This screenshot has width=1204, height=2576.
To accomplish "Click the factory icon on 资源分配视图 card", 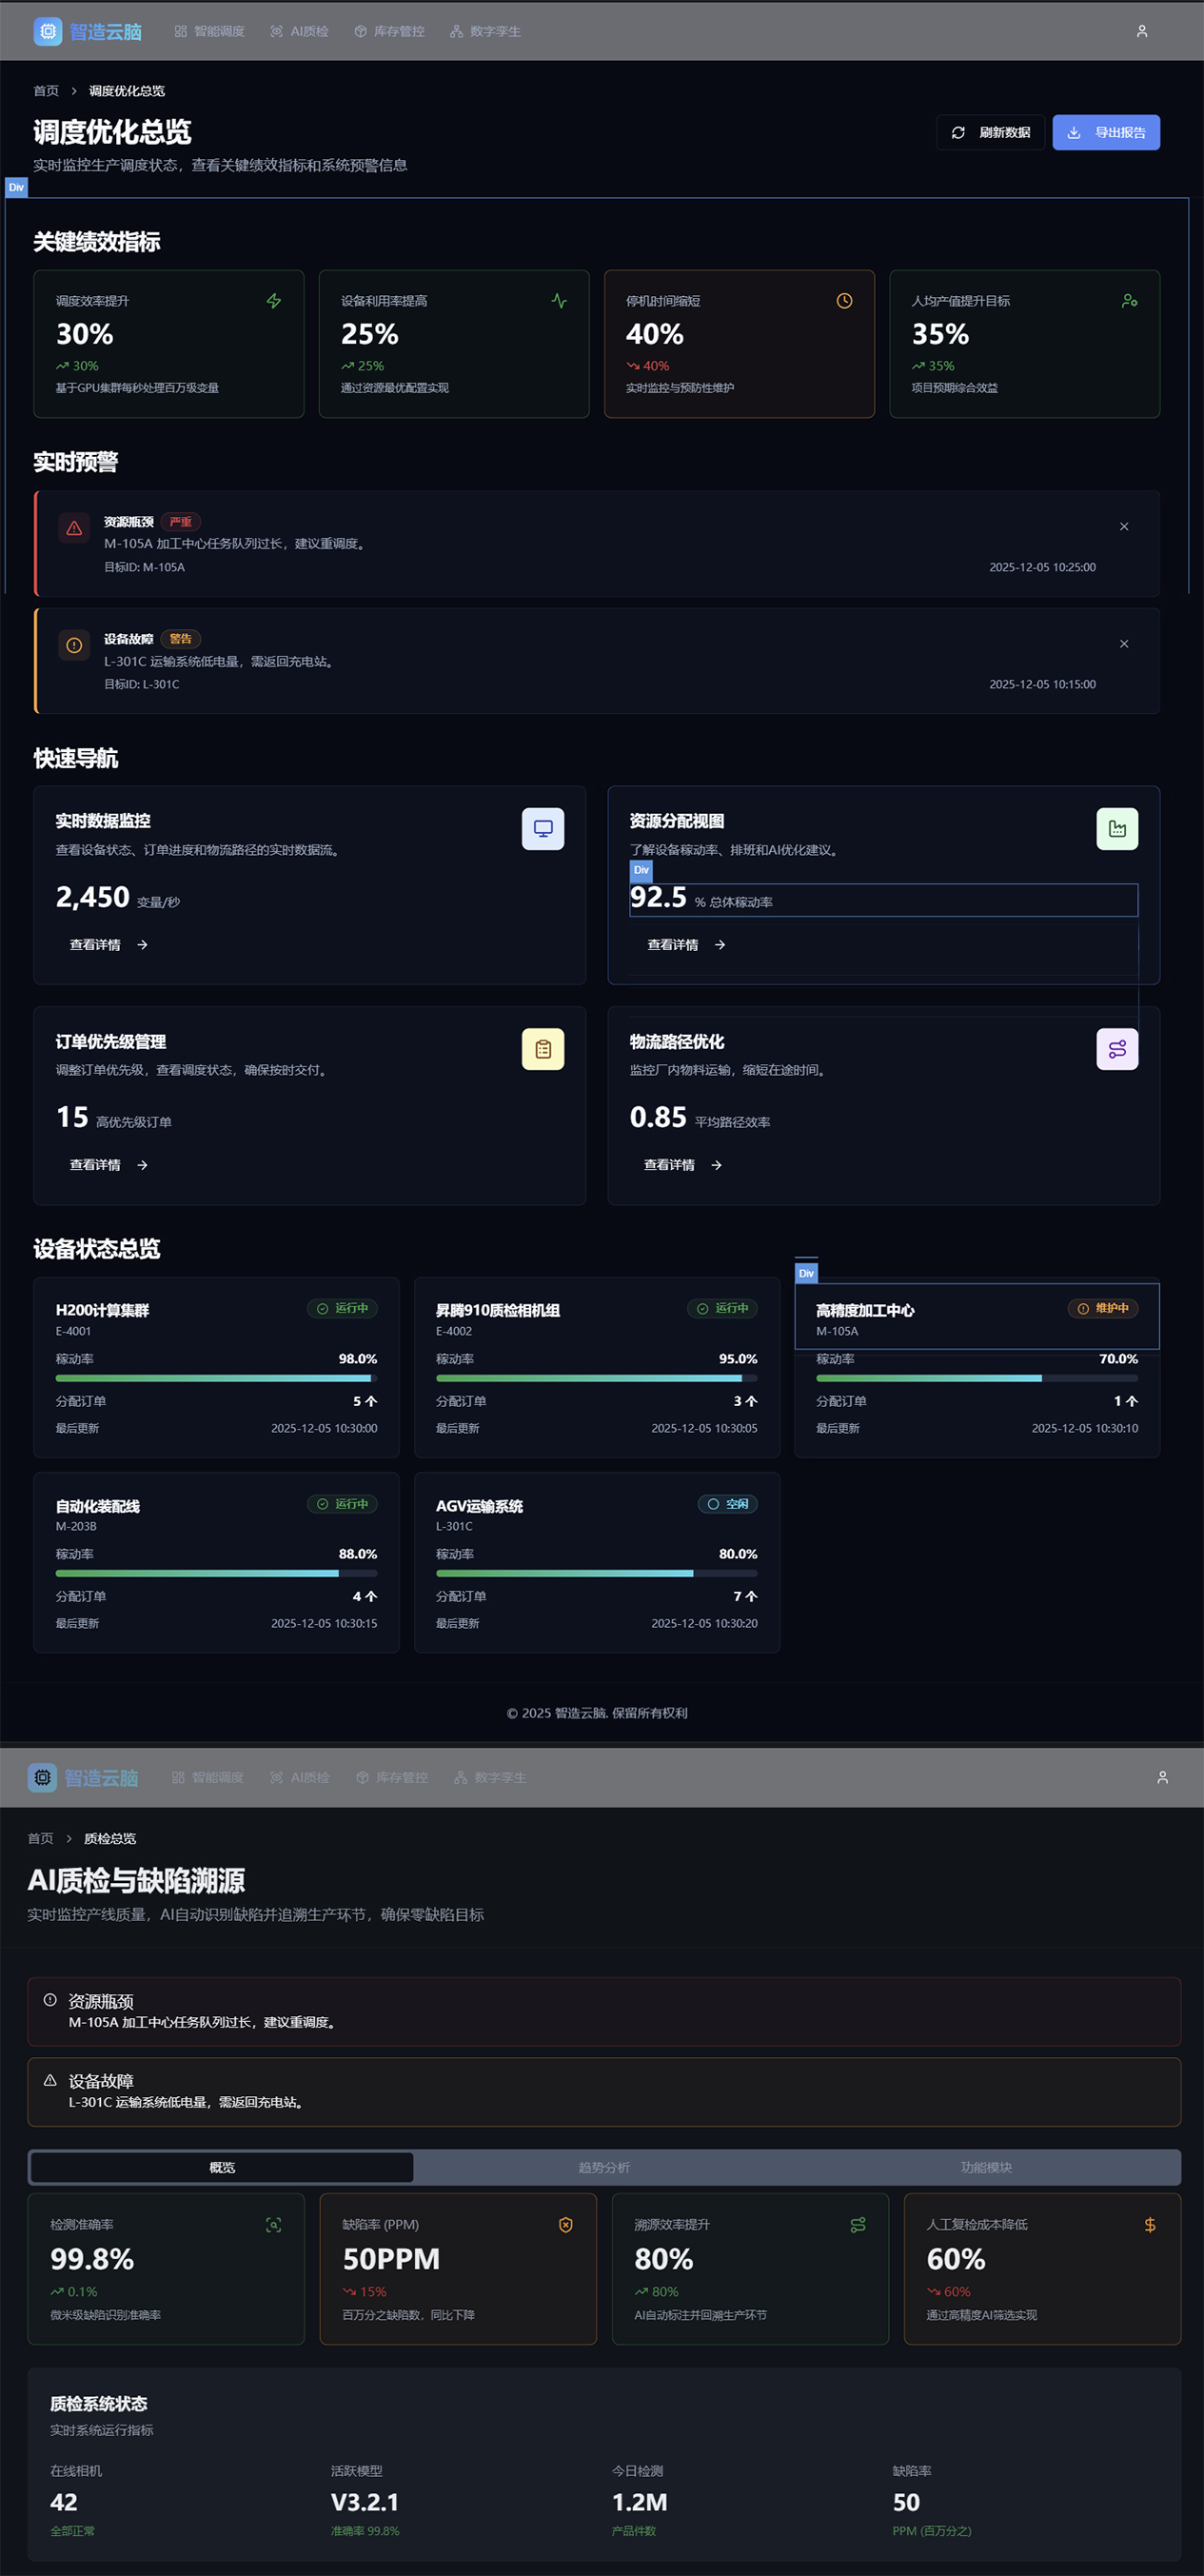I will point(1116,828).
